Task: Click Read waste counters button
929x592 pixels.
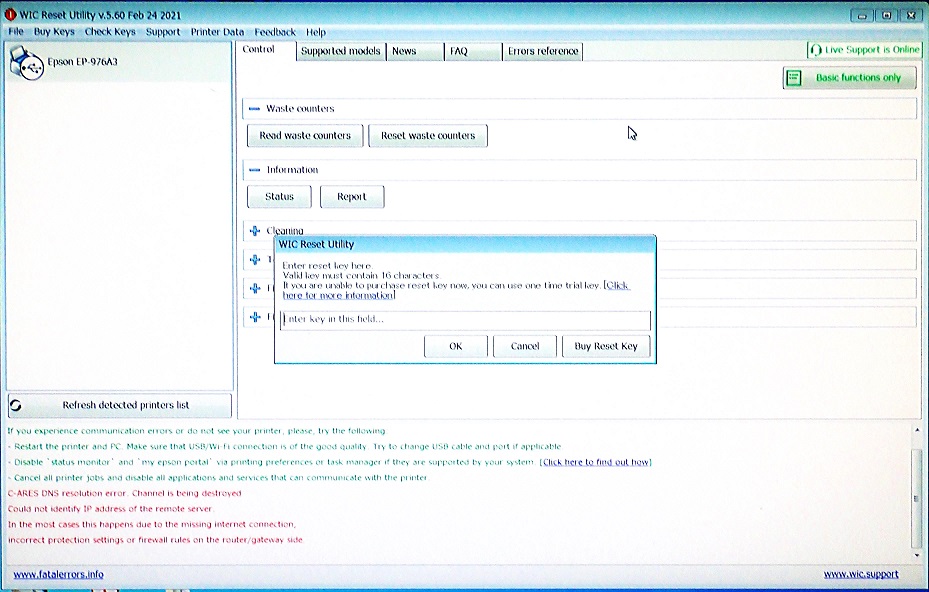Action: (x=305, y=136)
